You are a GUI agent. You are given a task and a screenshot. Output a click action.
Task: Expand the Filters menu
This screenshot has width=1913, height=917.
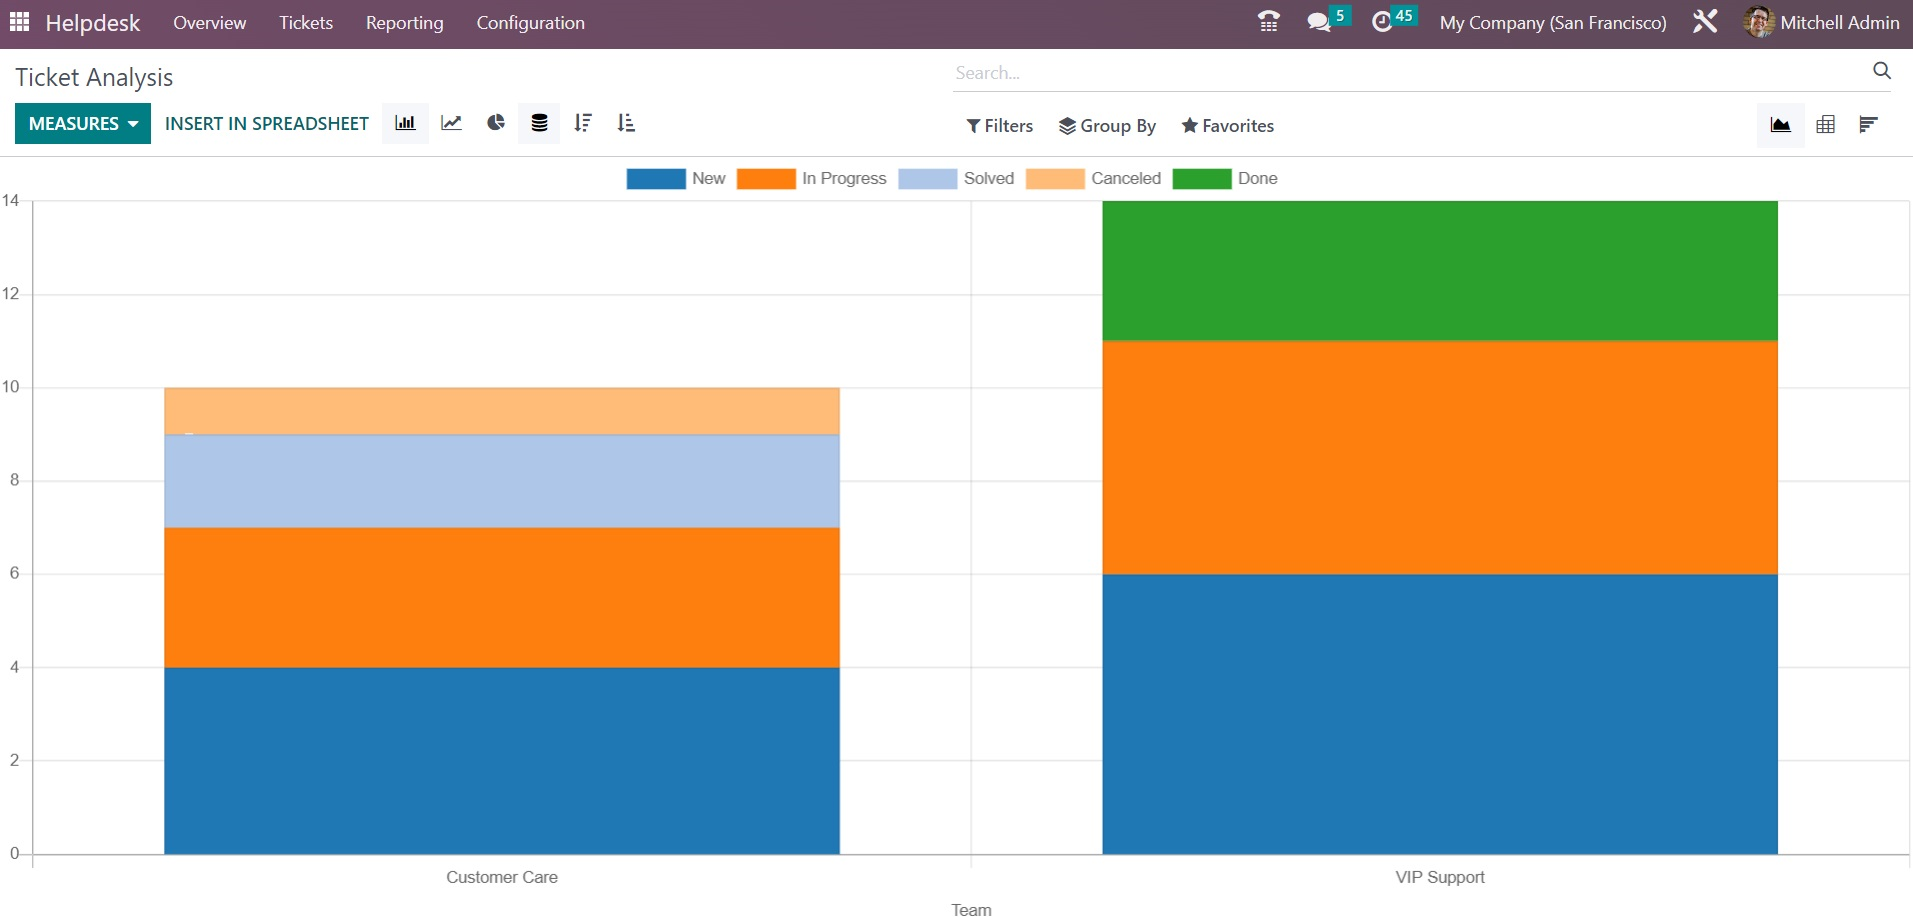click(999, 126)
